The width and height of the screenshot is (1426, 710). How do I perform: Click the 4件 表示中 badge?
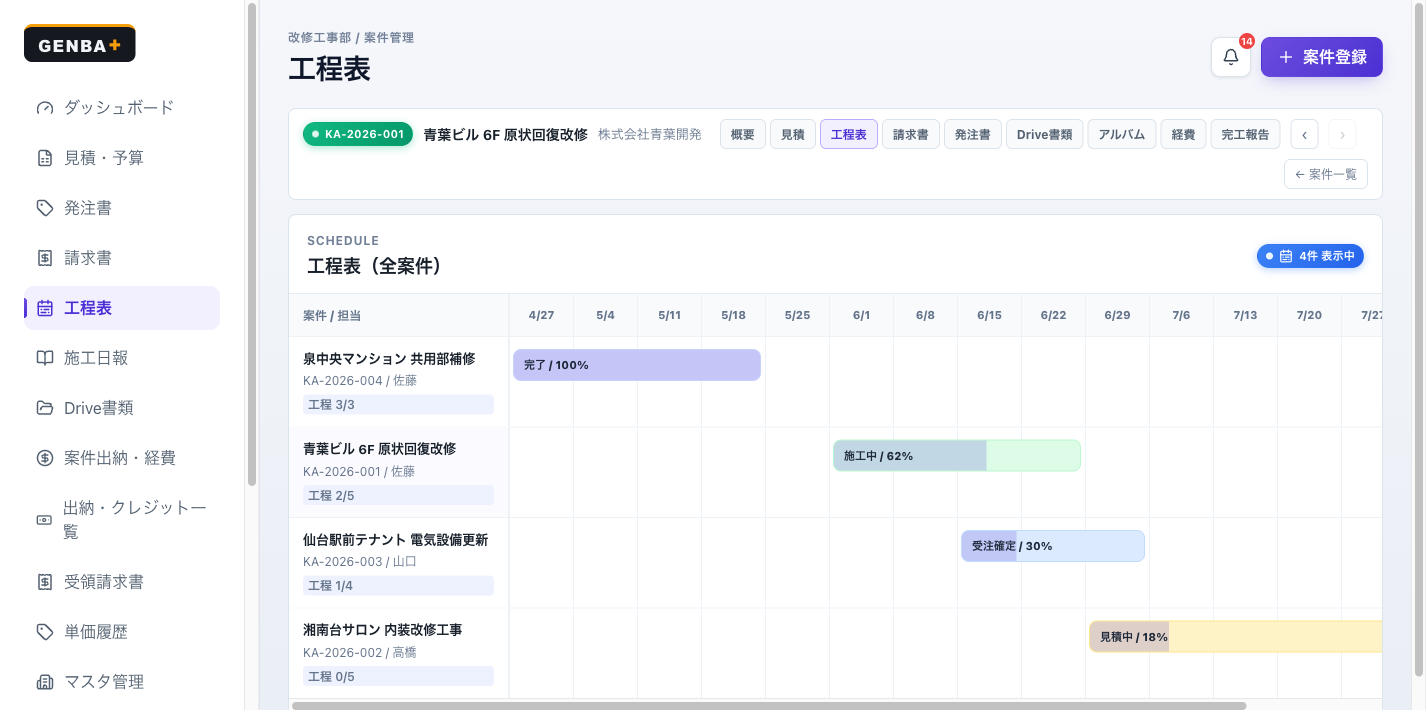[x=1310, y=256]
